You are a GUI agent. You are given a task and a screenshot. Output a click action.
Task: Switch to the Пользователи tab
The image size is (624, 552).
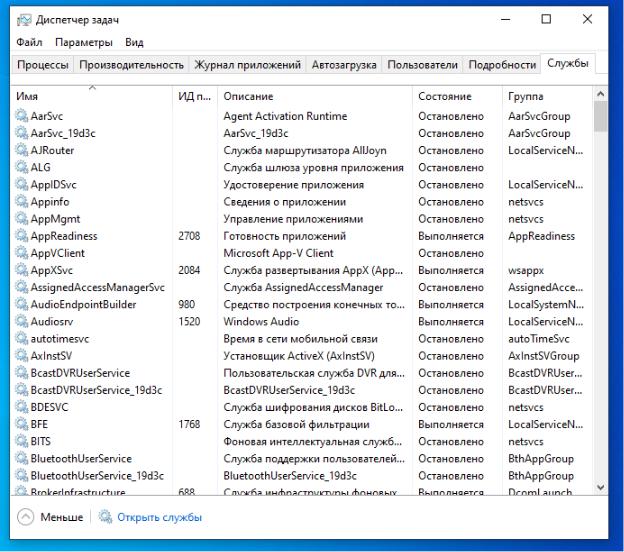422,64
